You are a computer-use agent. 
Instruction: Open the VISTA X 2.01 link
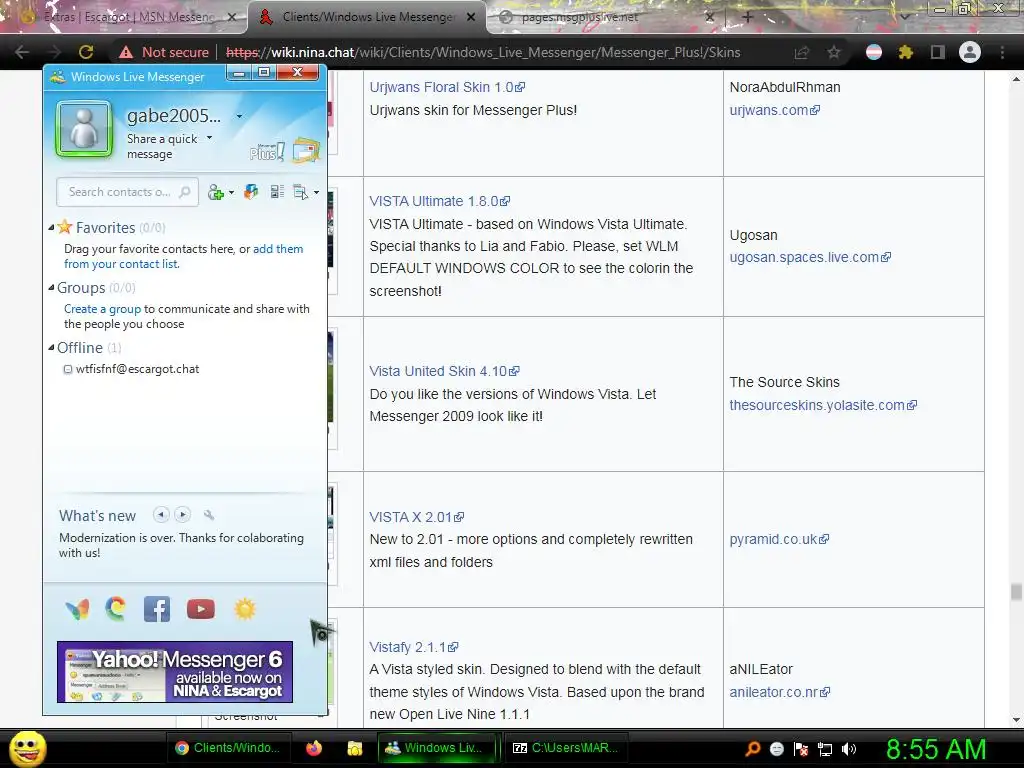coord(417,517)
